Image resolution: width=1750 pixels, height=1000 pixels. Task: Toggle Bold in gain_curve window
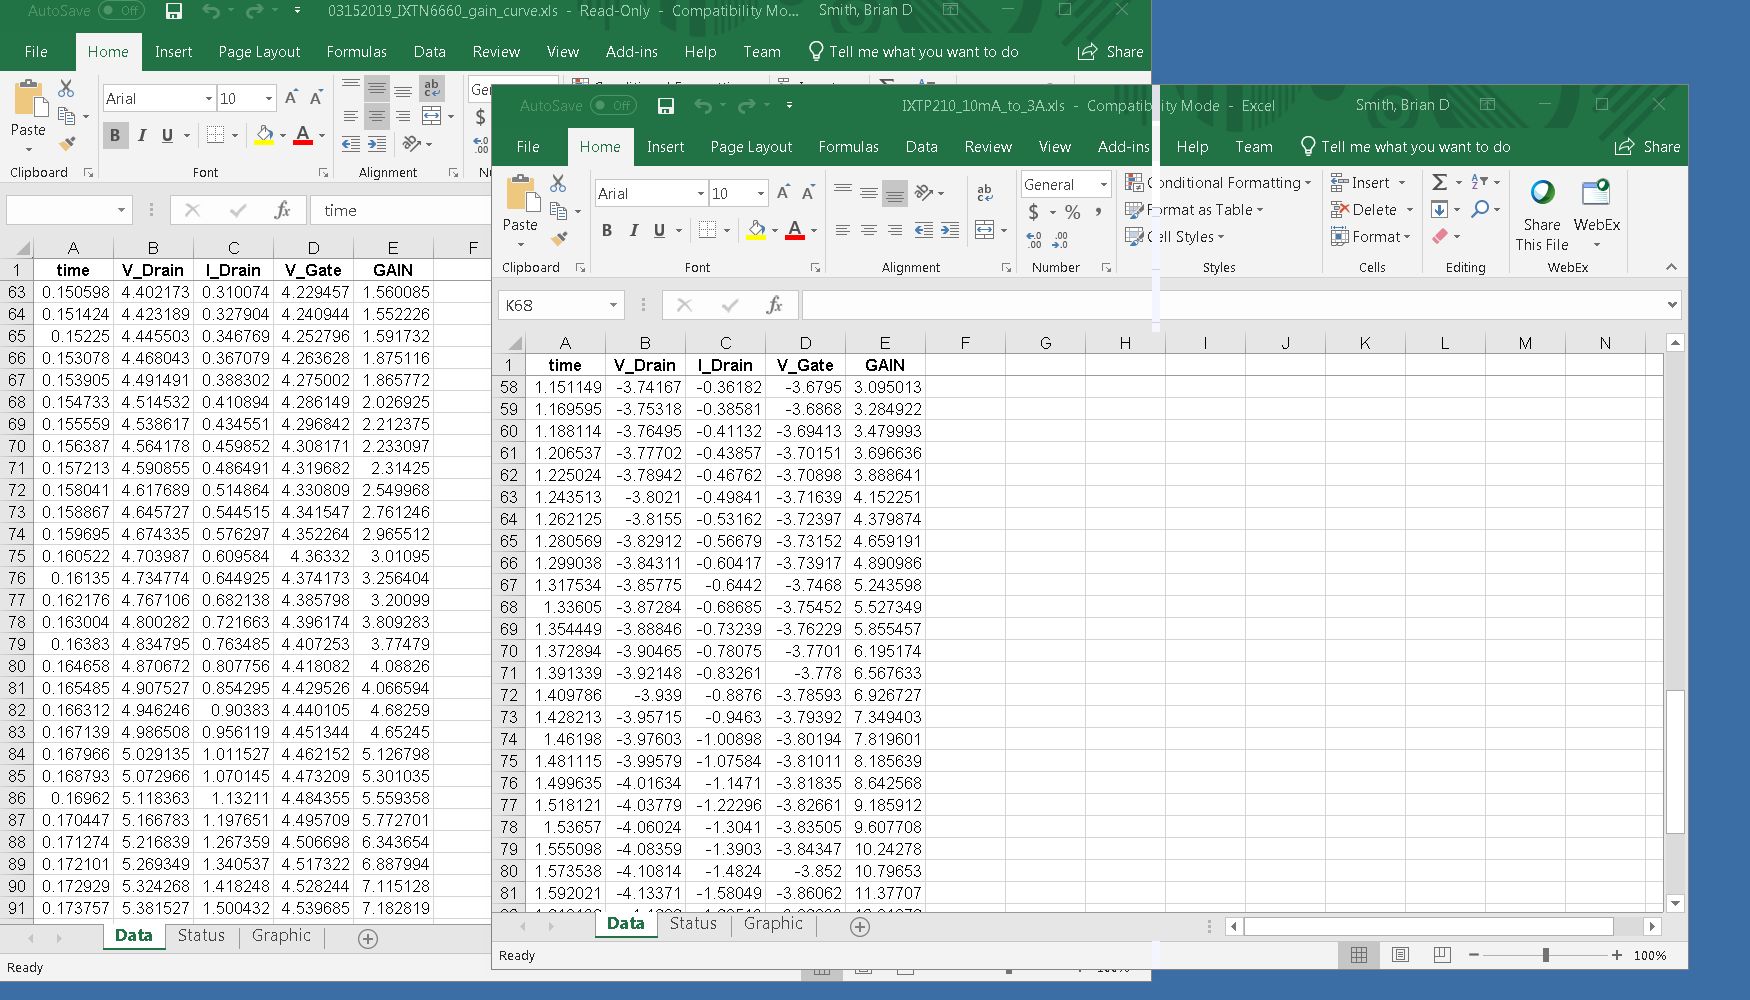(x=115, y=135)
